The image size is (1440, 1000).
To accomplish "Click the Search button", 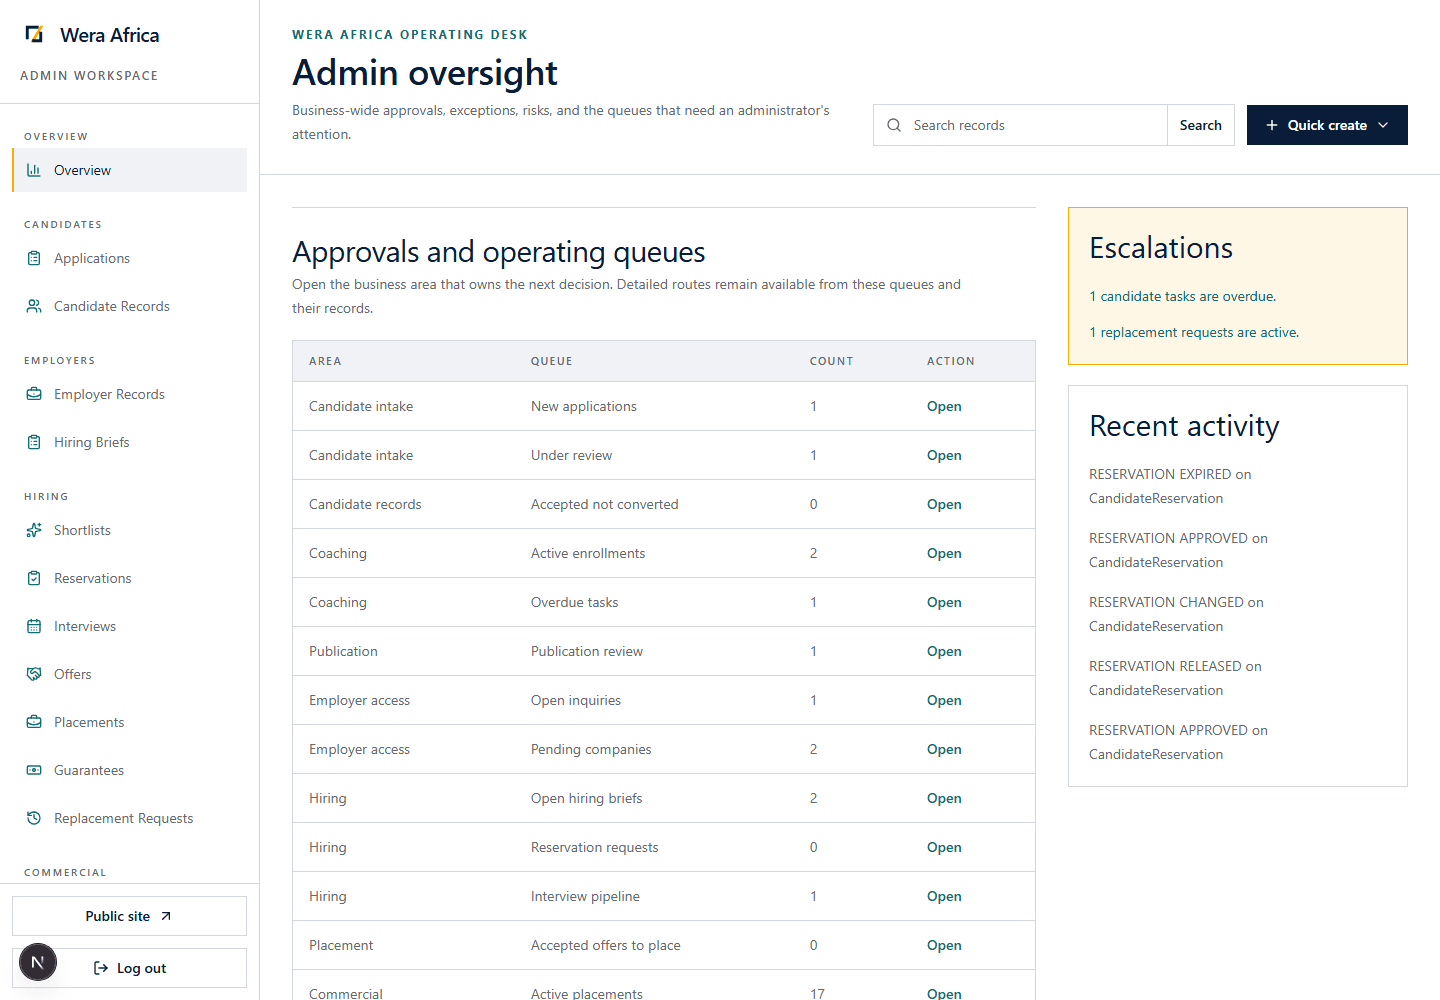I will (1201, 125).
